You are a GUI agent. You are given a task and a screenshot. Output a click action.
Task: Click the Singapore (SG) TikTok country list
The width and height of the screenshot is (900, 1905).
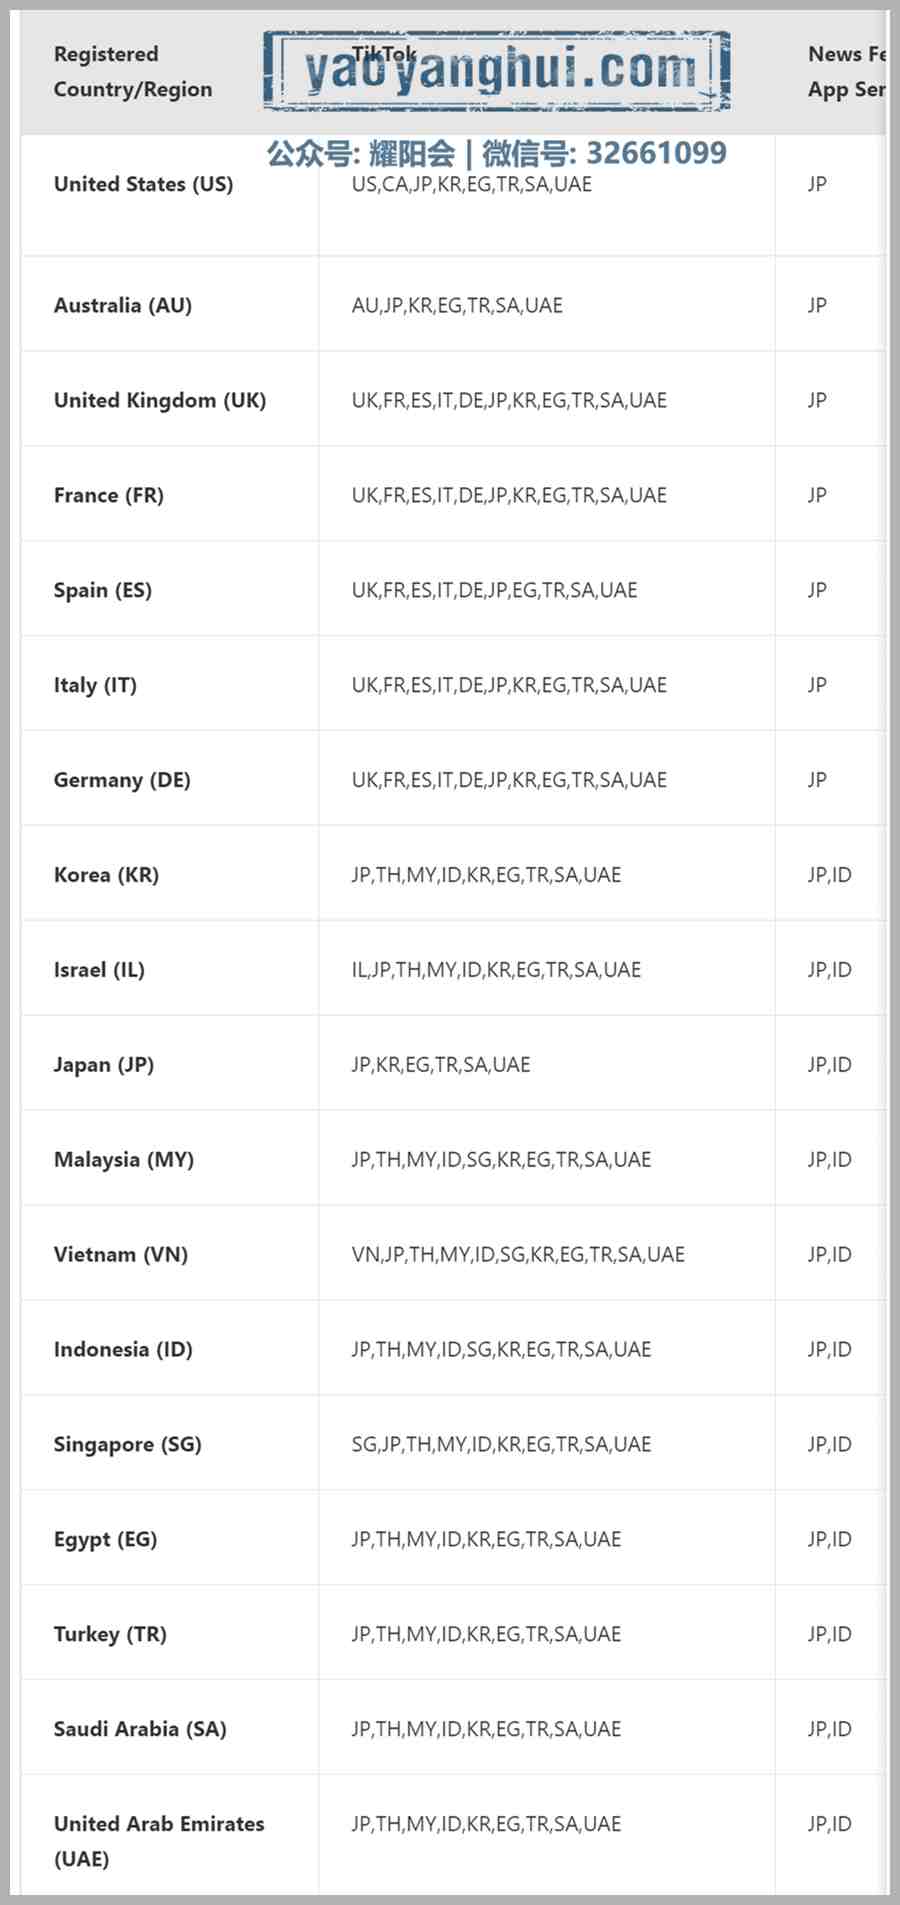pos(501,1445)
